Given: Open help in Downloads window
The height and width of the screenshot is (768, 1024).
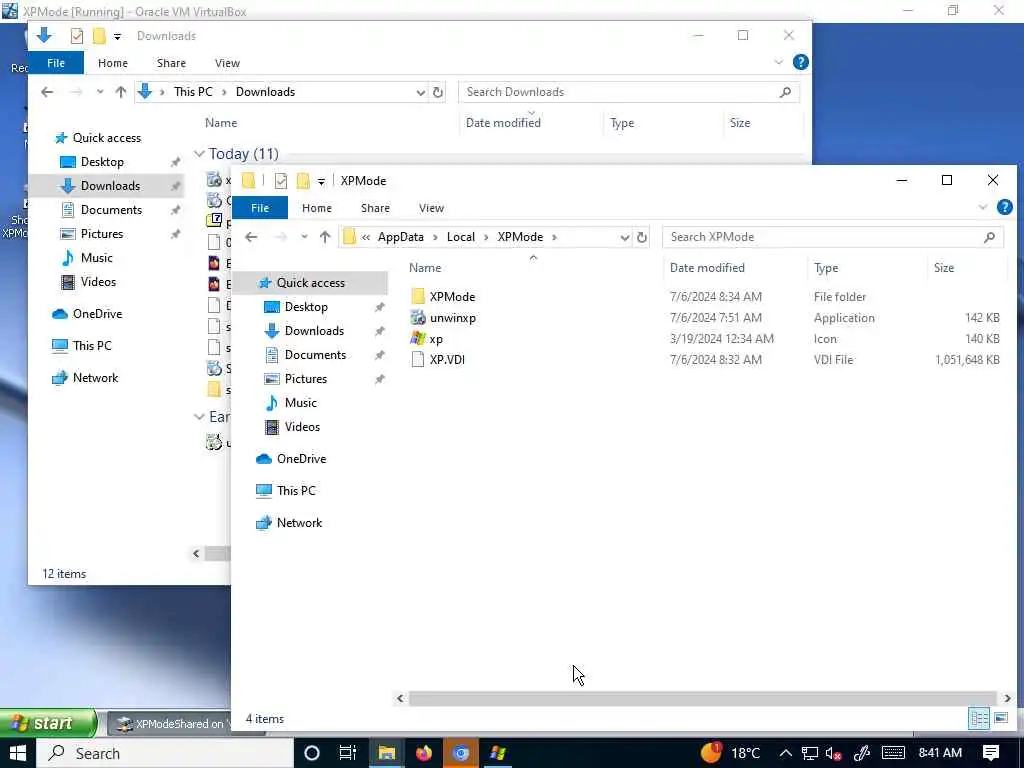Looking at the screenshot, I should click(x=801, y=62).
